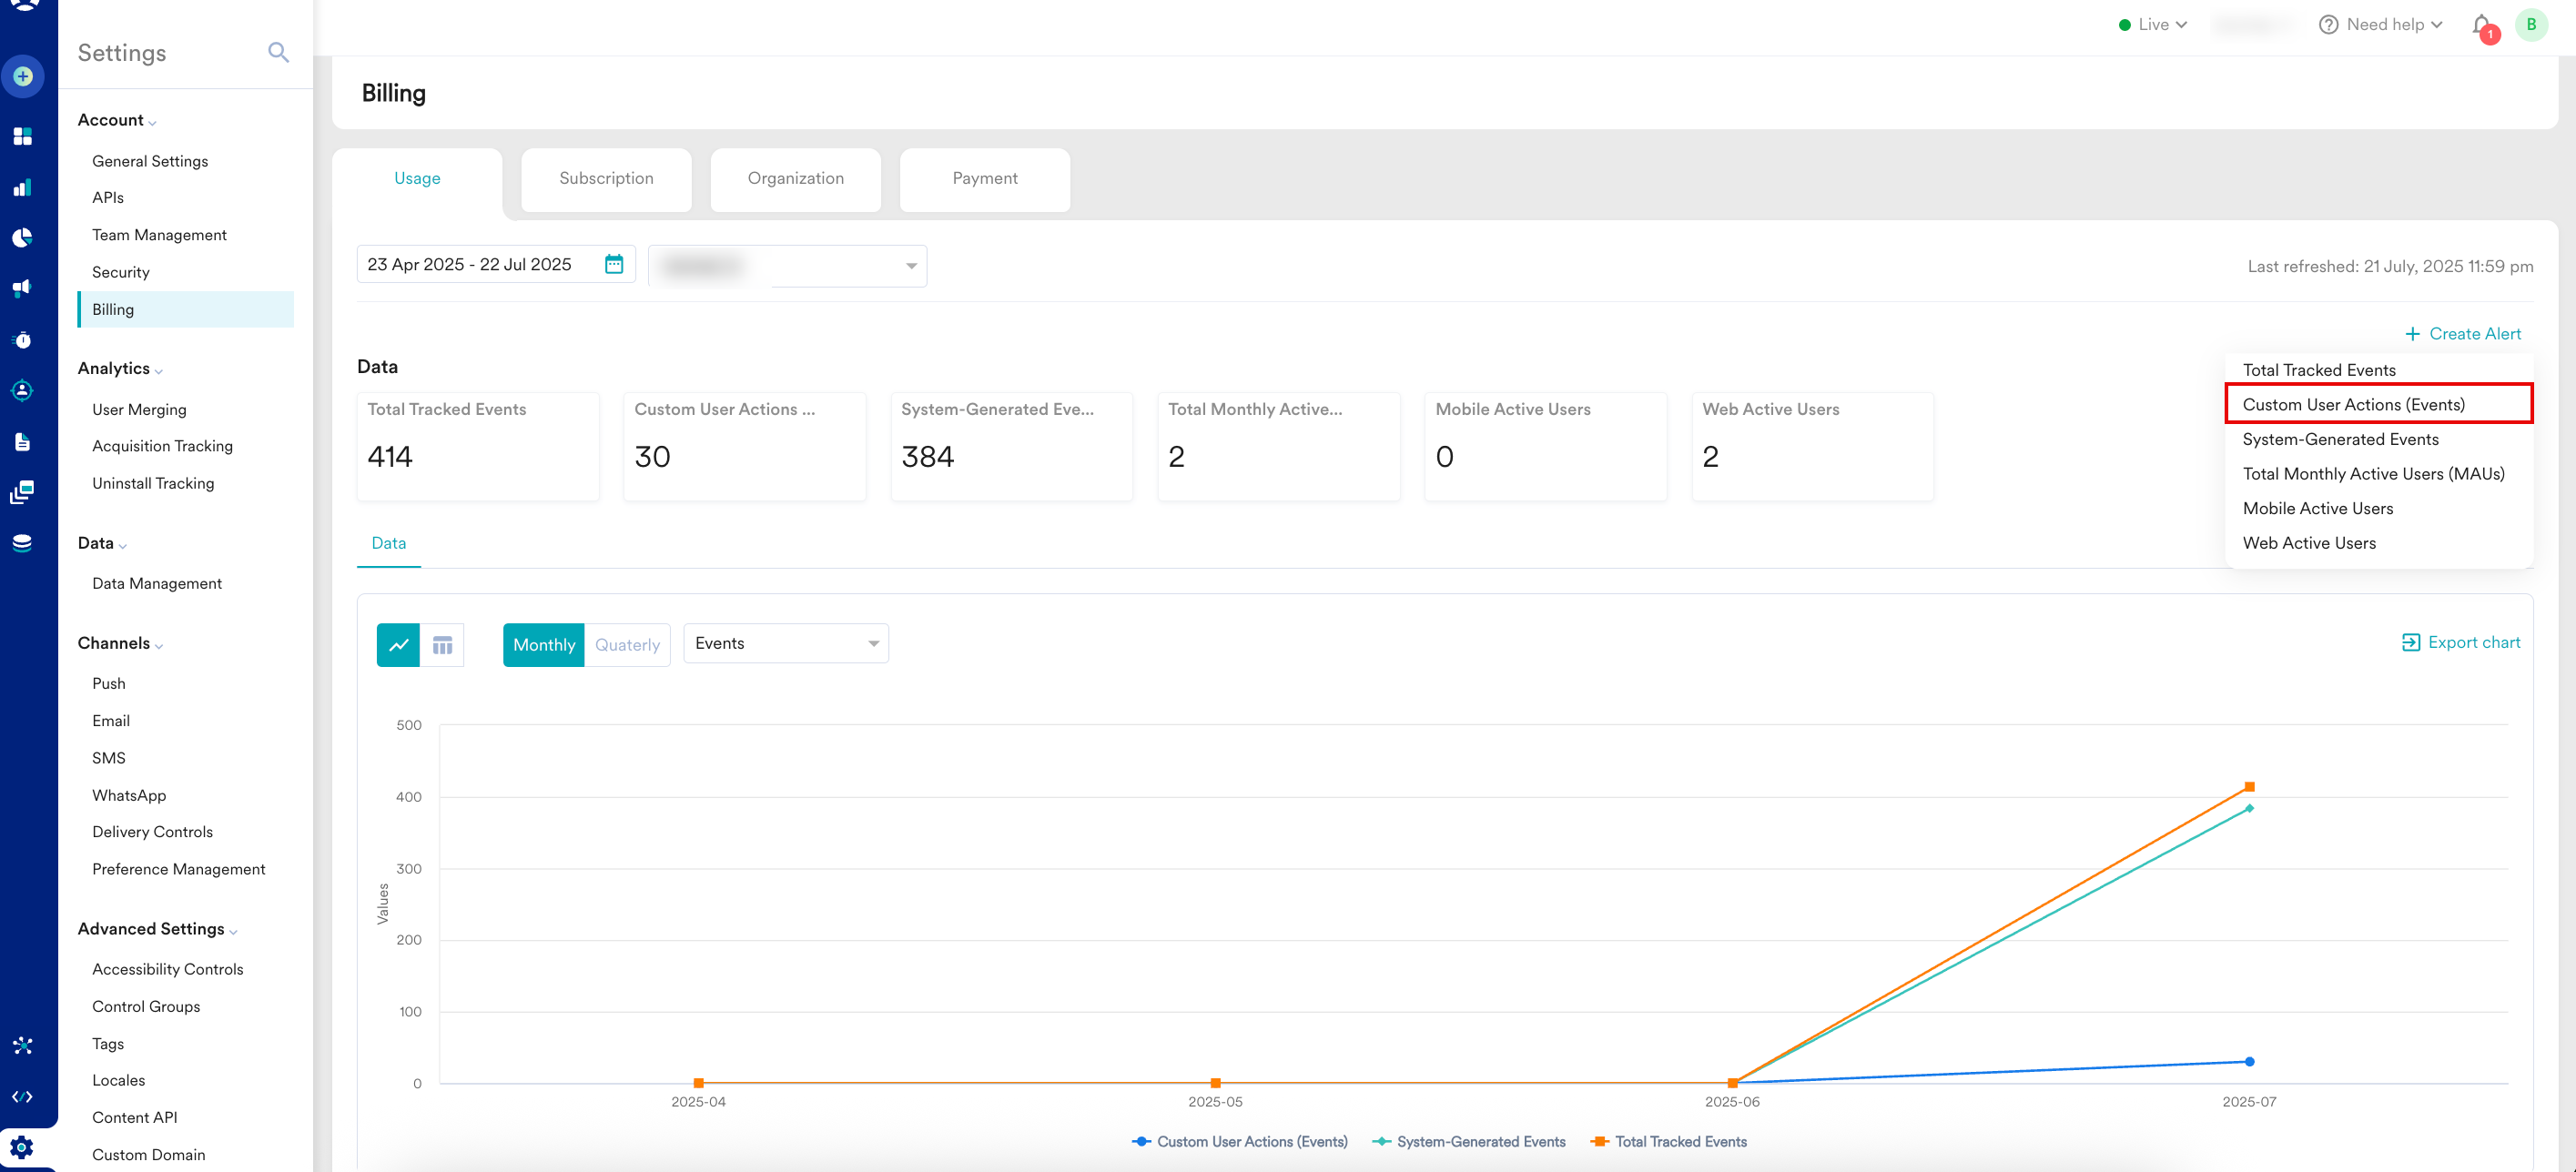2576x1172 pixels.
Task: Toggle System-Generated Events legend series
Action: pos(1469,1141)
